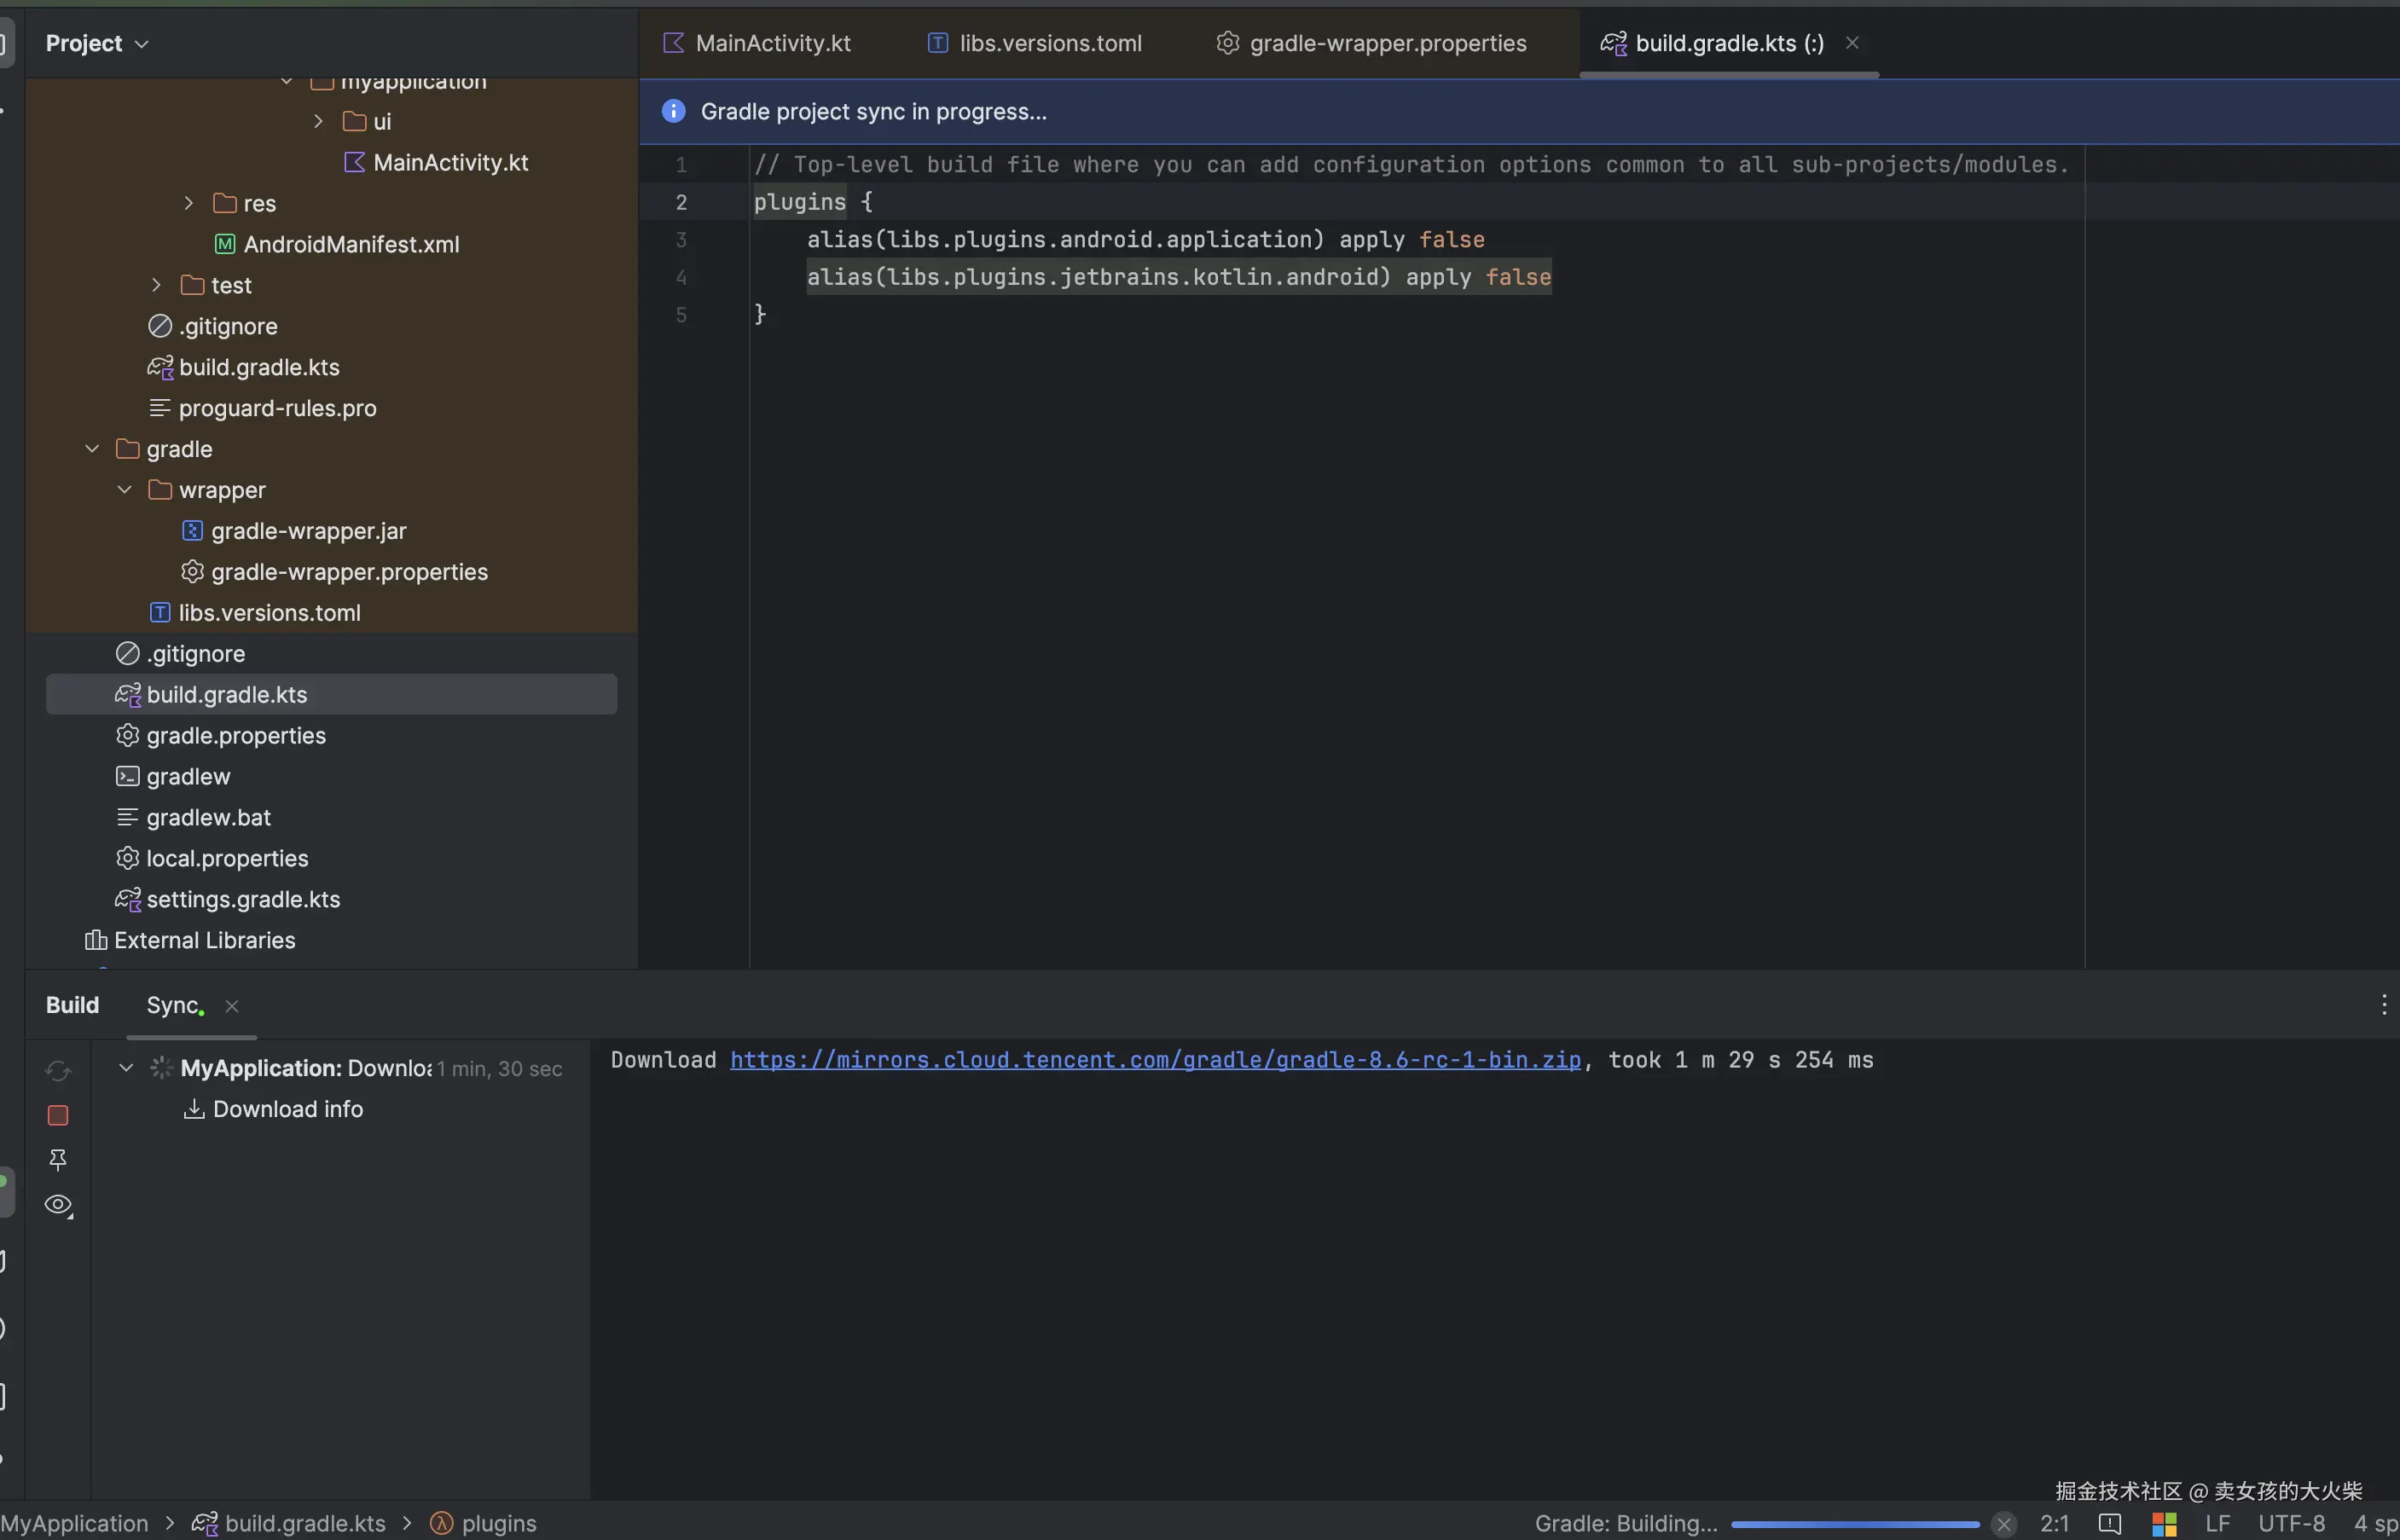Click the Gradle Building progress bar

pos(1855,1524)
